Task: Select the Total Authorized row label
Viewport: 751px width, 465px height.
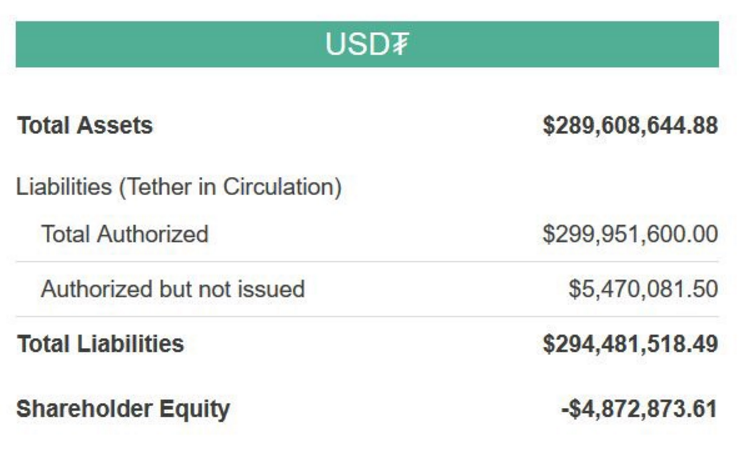Action: coord(125,234)
